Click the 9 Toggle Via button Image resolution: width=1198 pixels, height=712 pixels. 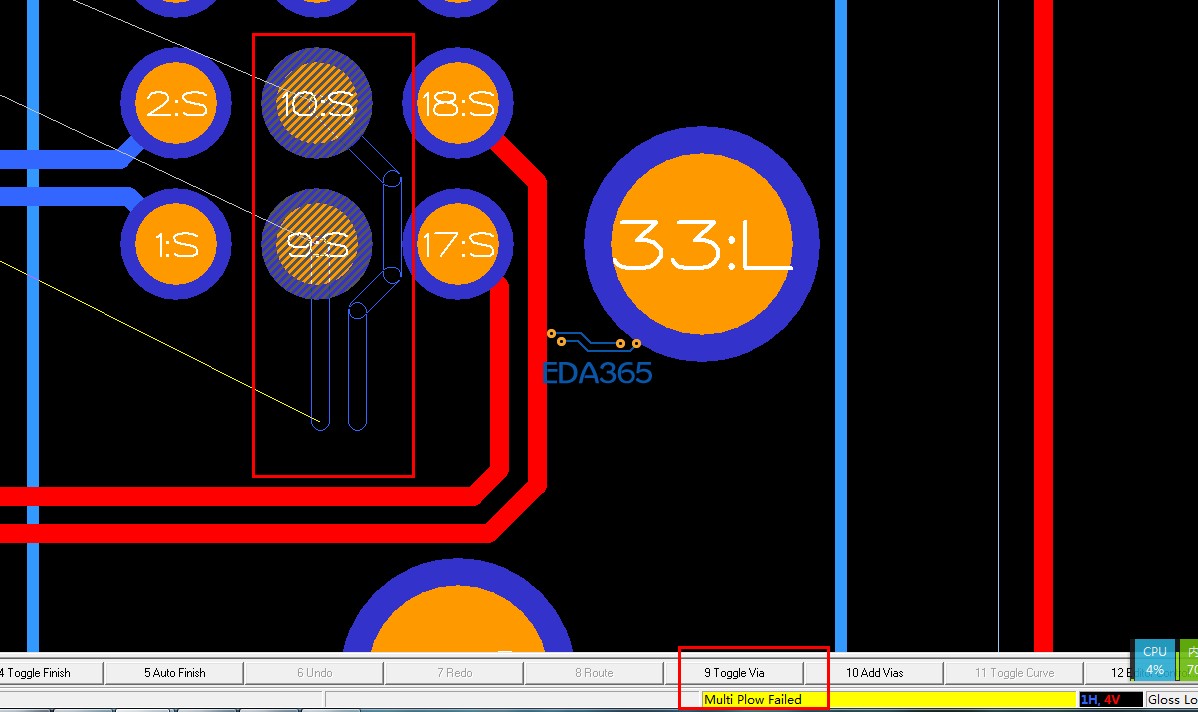734,673
